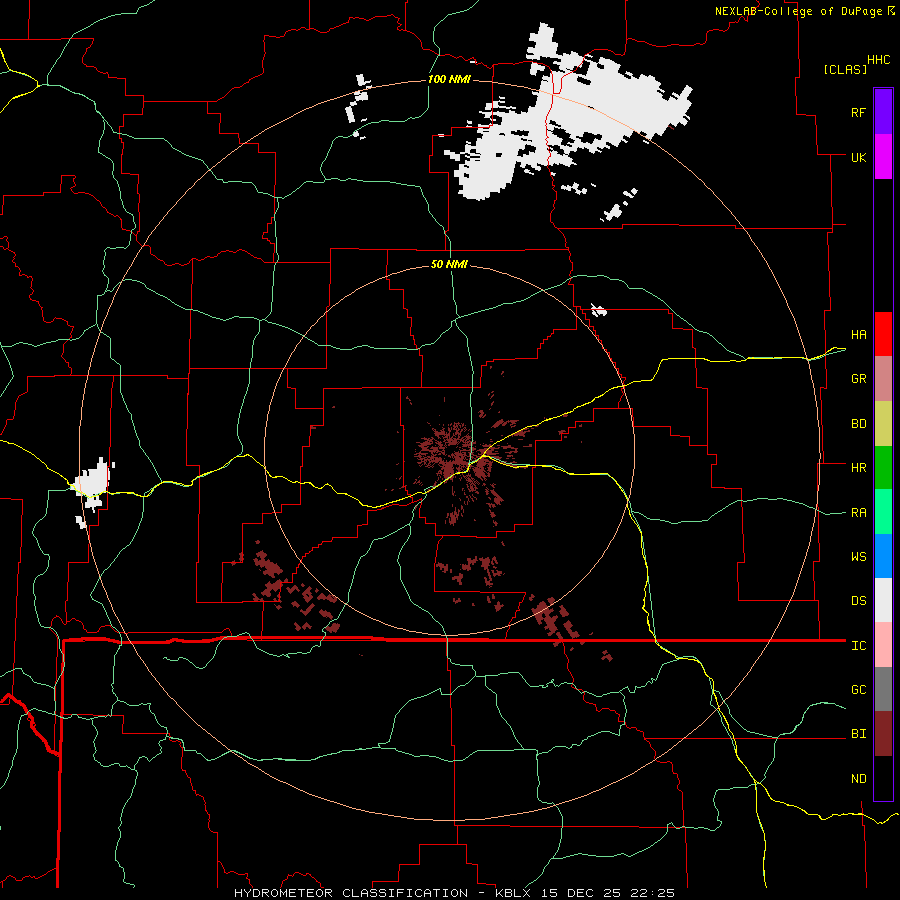900x900 pixels.
Task: Click the HA red legend color swatch
Action: (883, 334)
